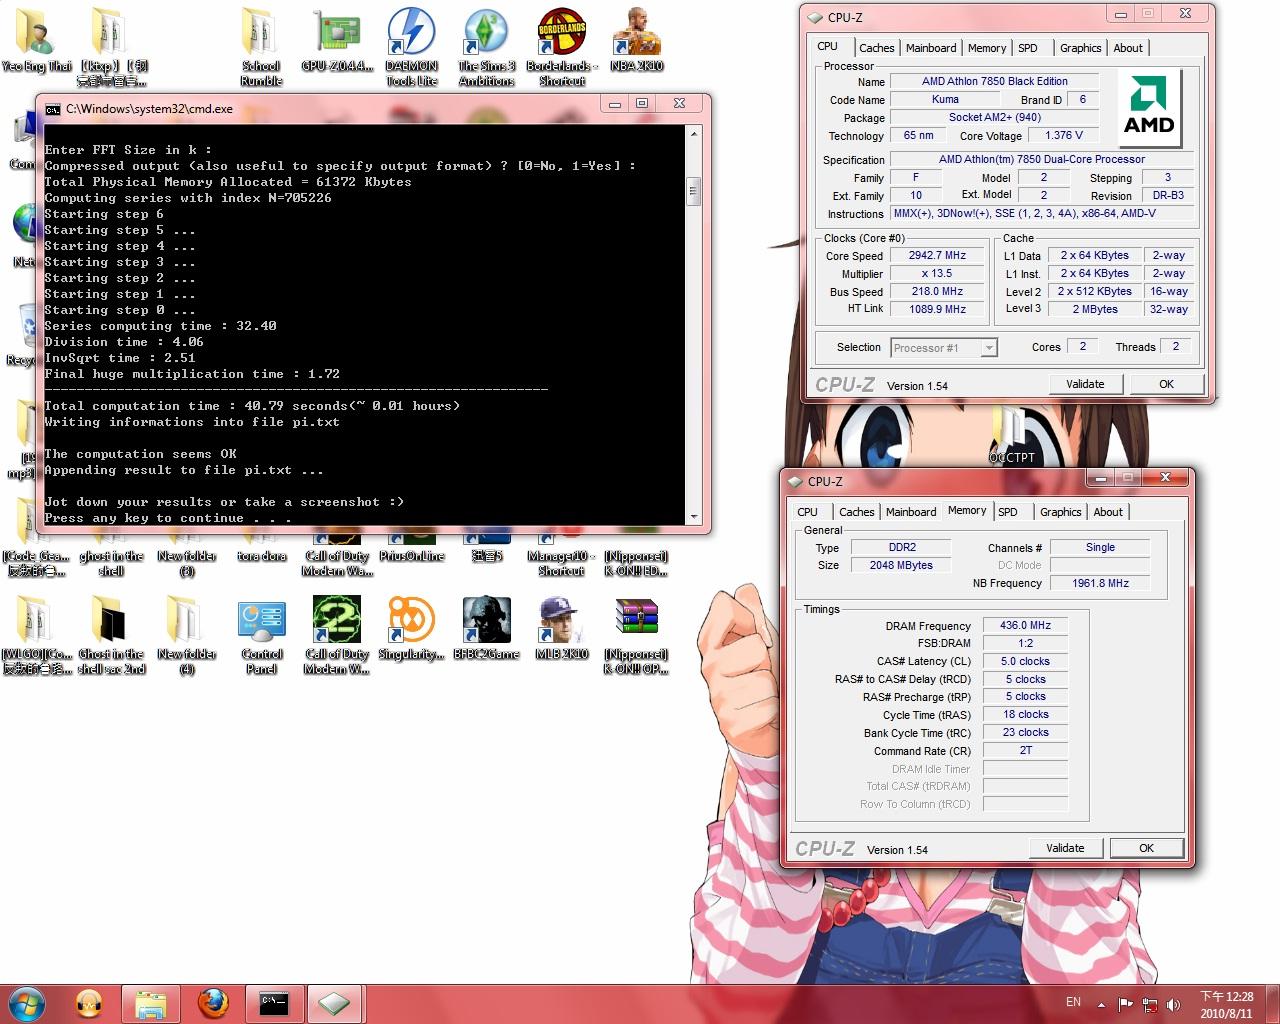The image size is (1280, 1024).
Task: Launch the Singularity shortcut icon
Action: pos(411,630)
